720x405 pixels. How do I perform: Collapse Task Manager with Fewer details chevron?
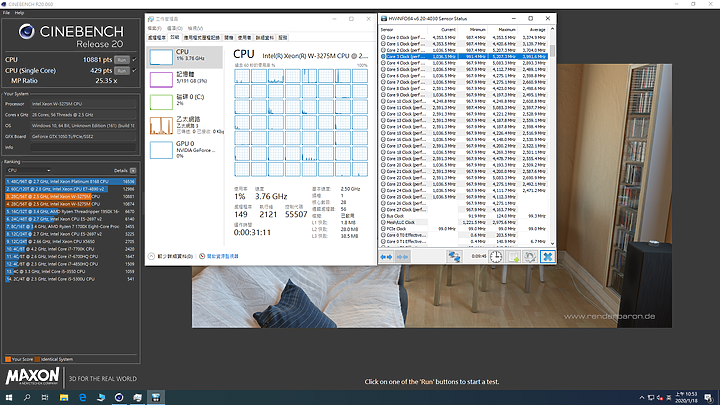pyautogui.click(x=151, y=256)
